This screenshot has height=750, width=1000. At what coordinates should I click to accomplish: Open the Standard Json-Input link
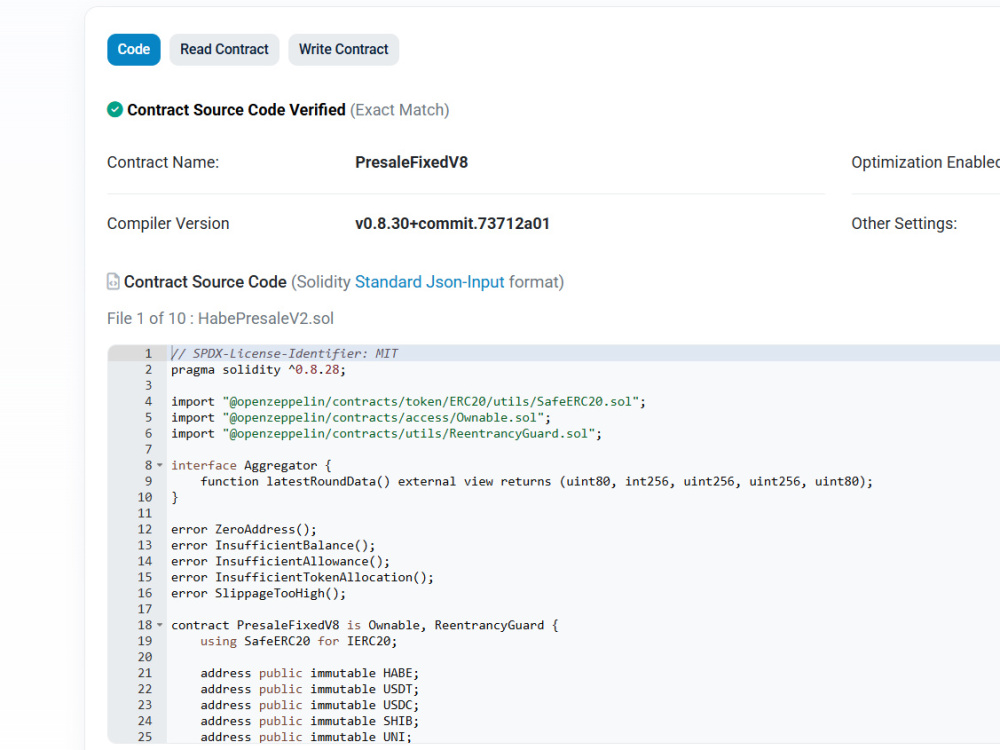click(429, 282)
